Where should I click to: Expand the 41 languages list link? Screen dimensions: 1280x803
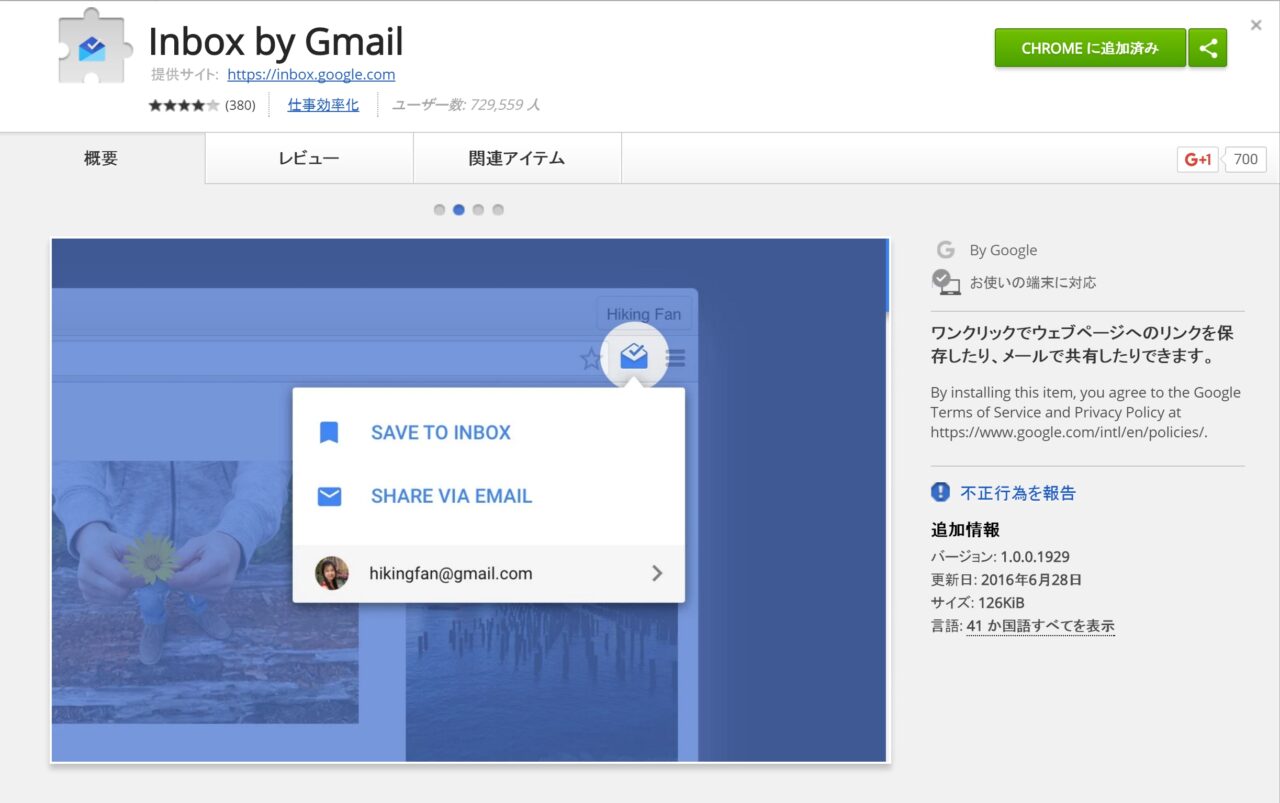tap(1040, 626)
